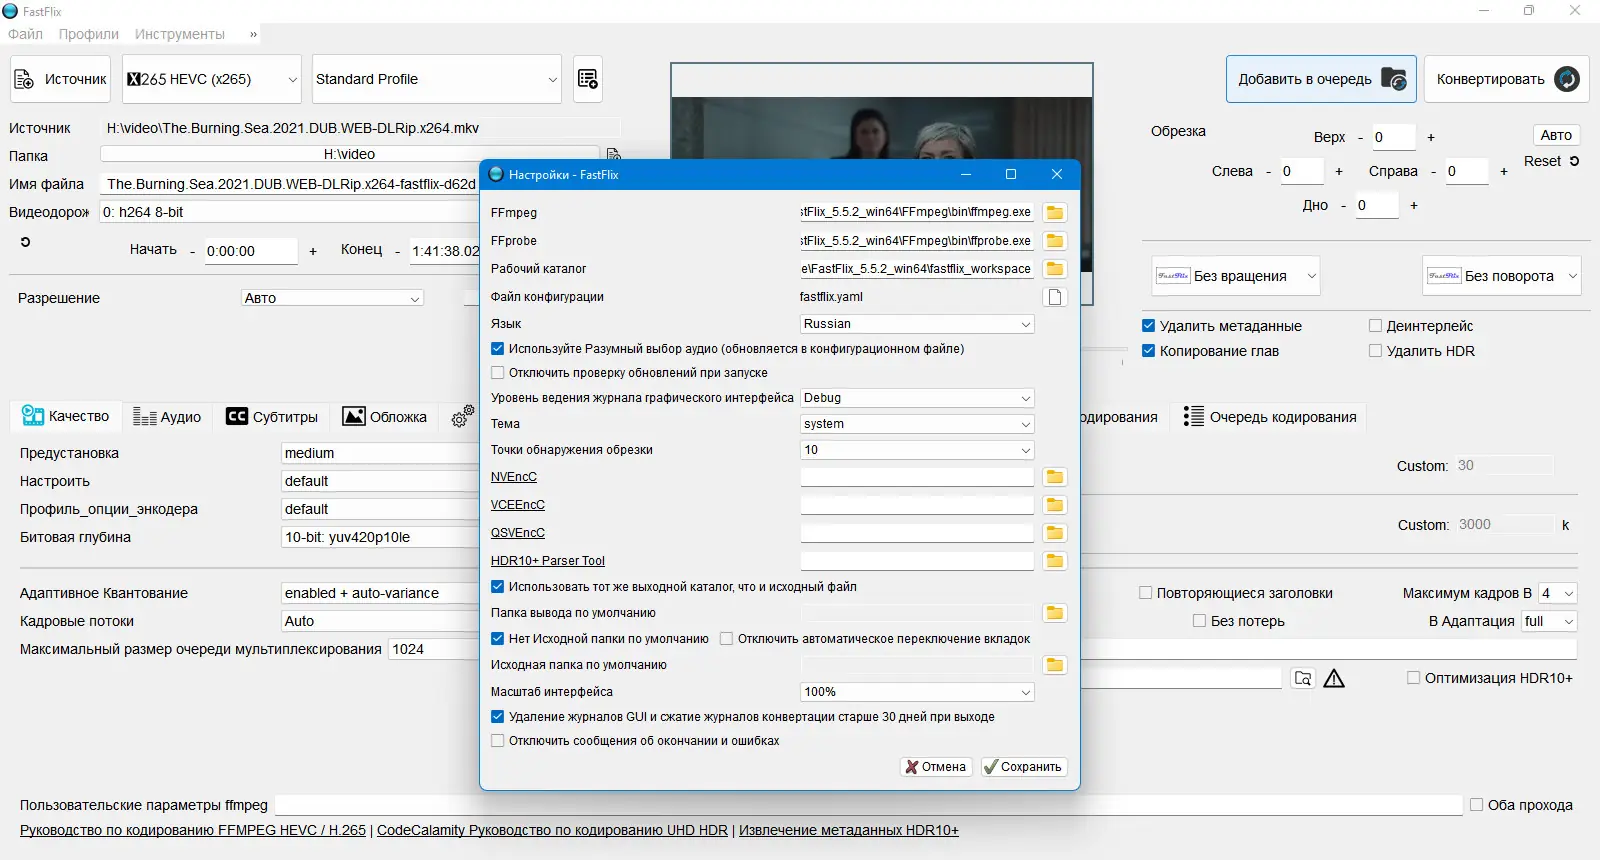Open the fastflix.yaml config file icon
This screenshot has width=1600, height=860.
pyautogui.click(x=1054, y=297)
